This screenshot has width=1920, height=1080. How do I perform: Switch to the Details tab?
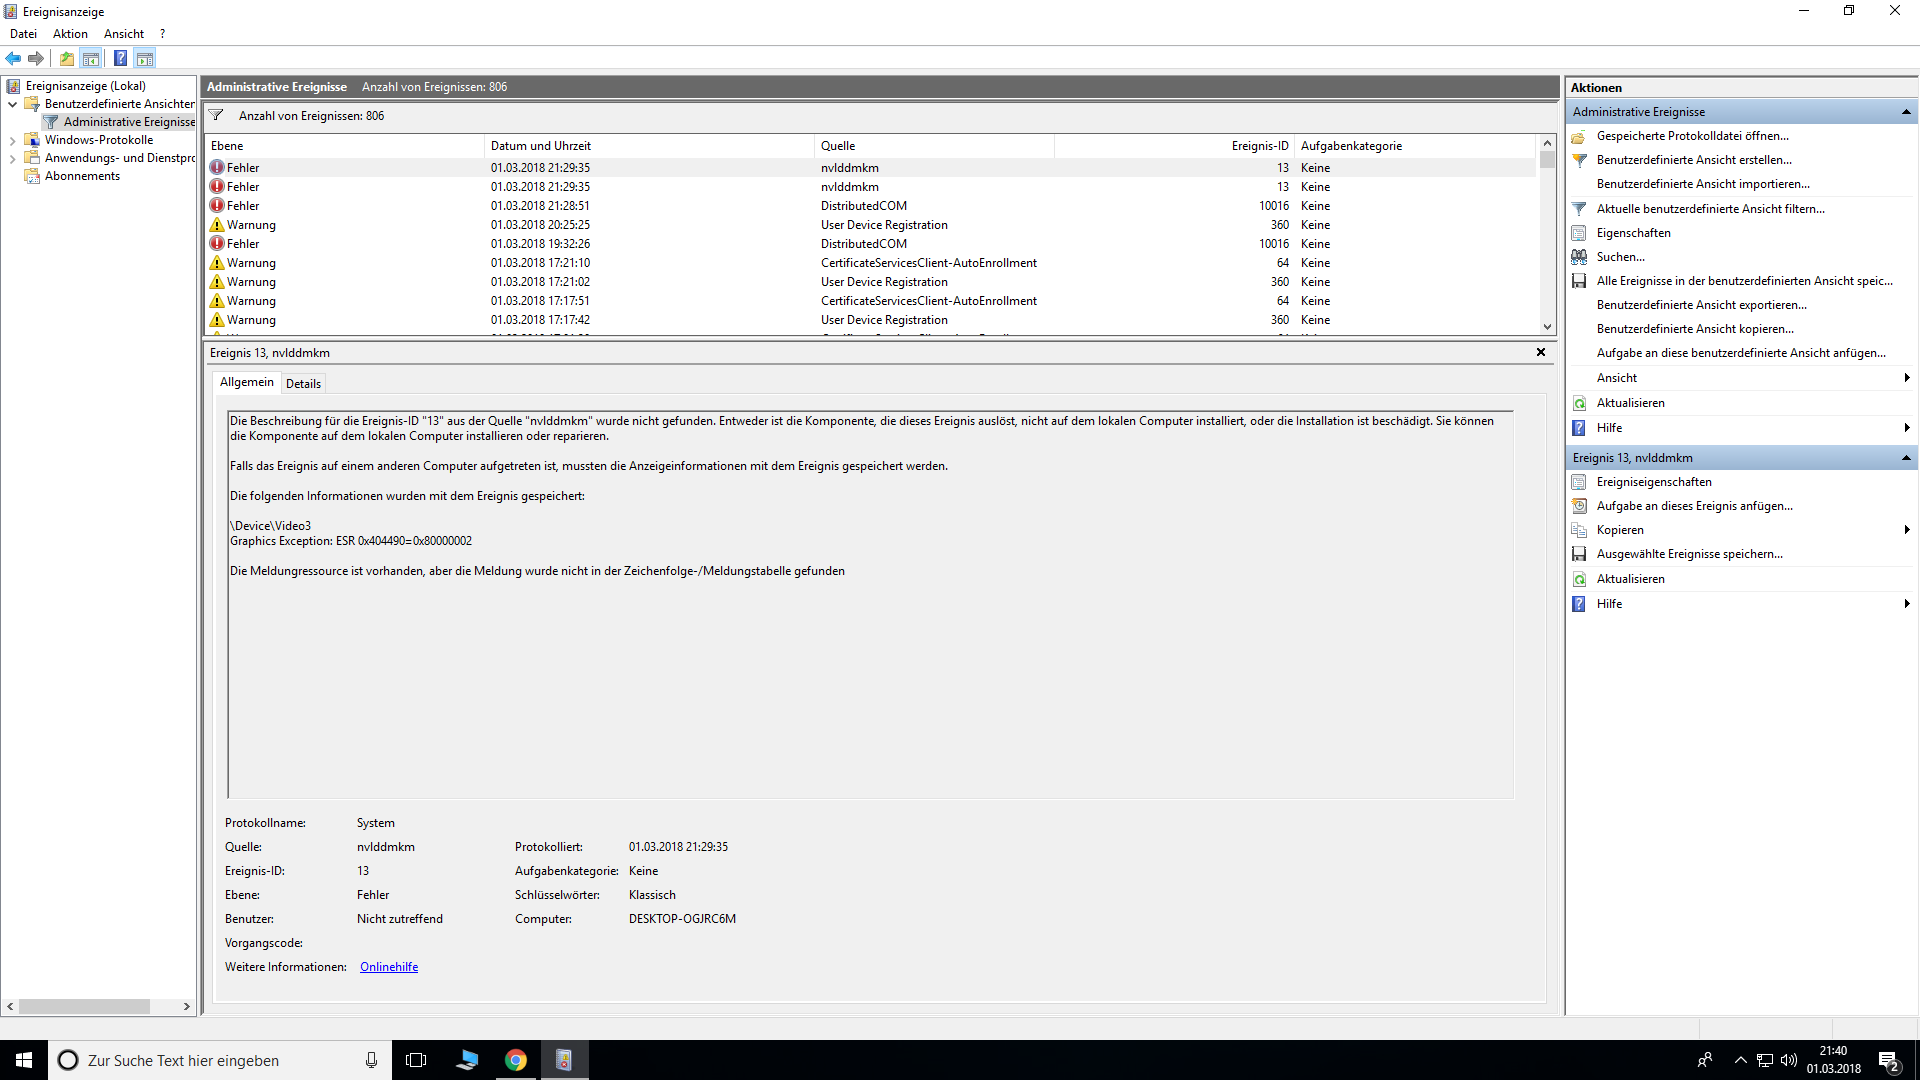303,383
